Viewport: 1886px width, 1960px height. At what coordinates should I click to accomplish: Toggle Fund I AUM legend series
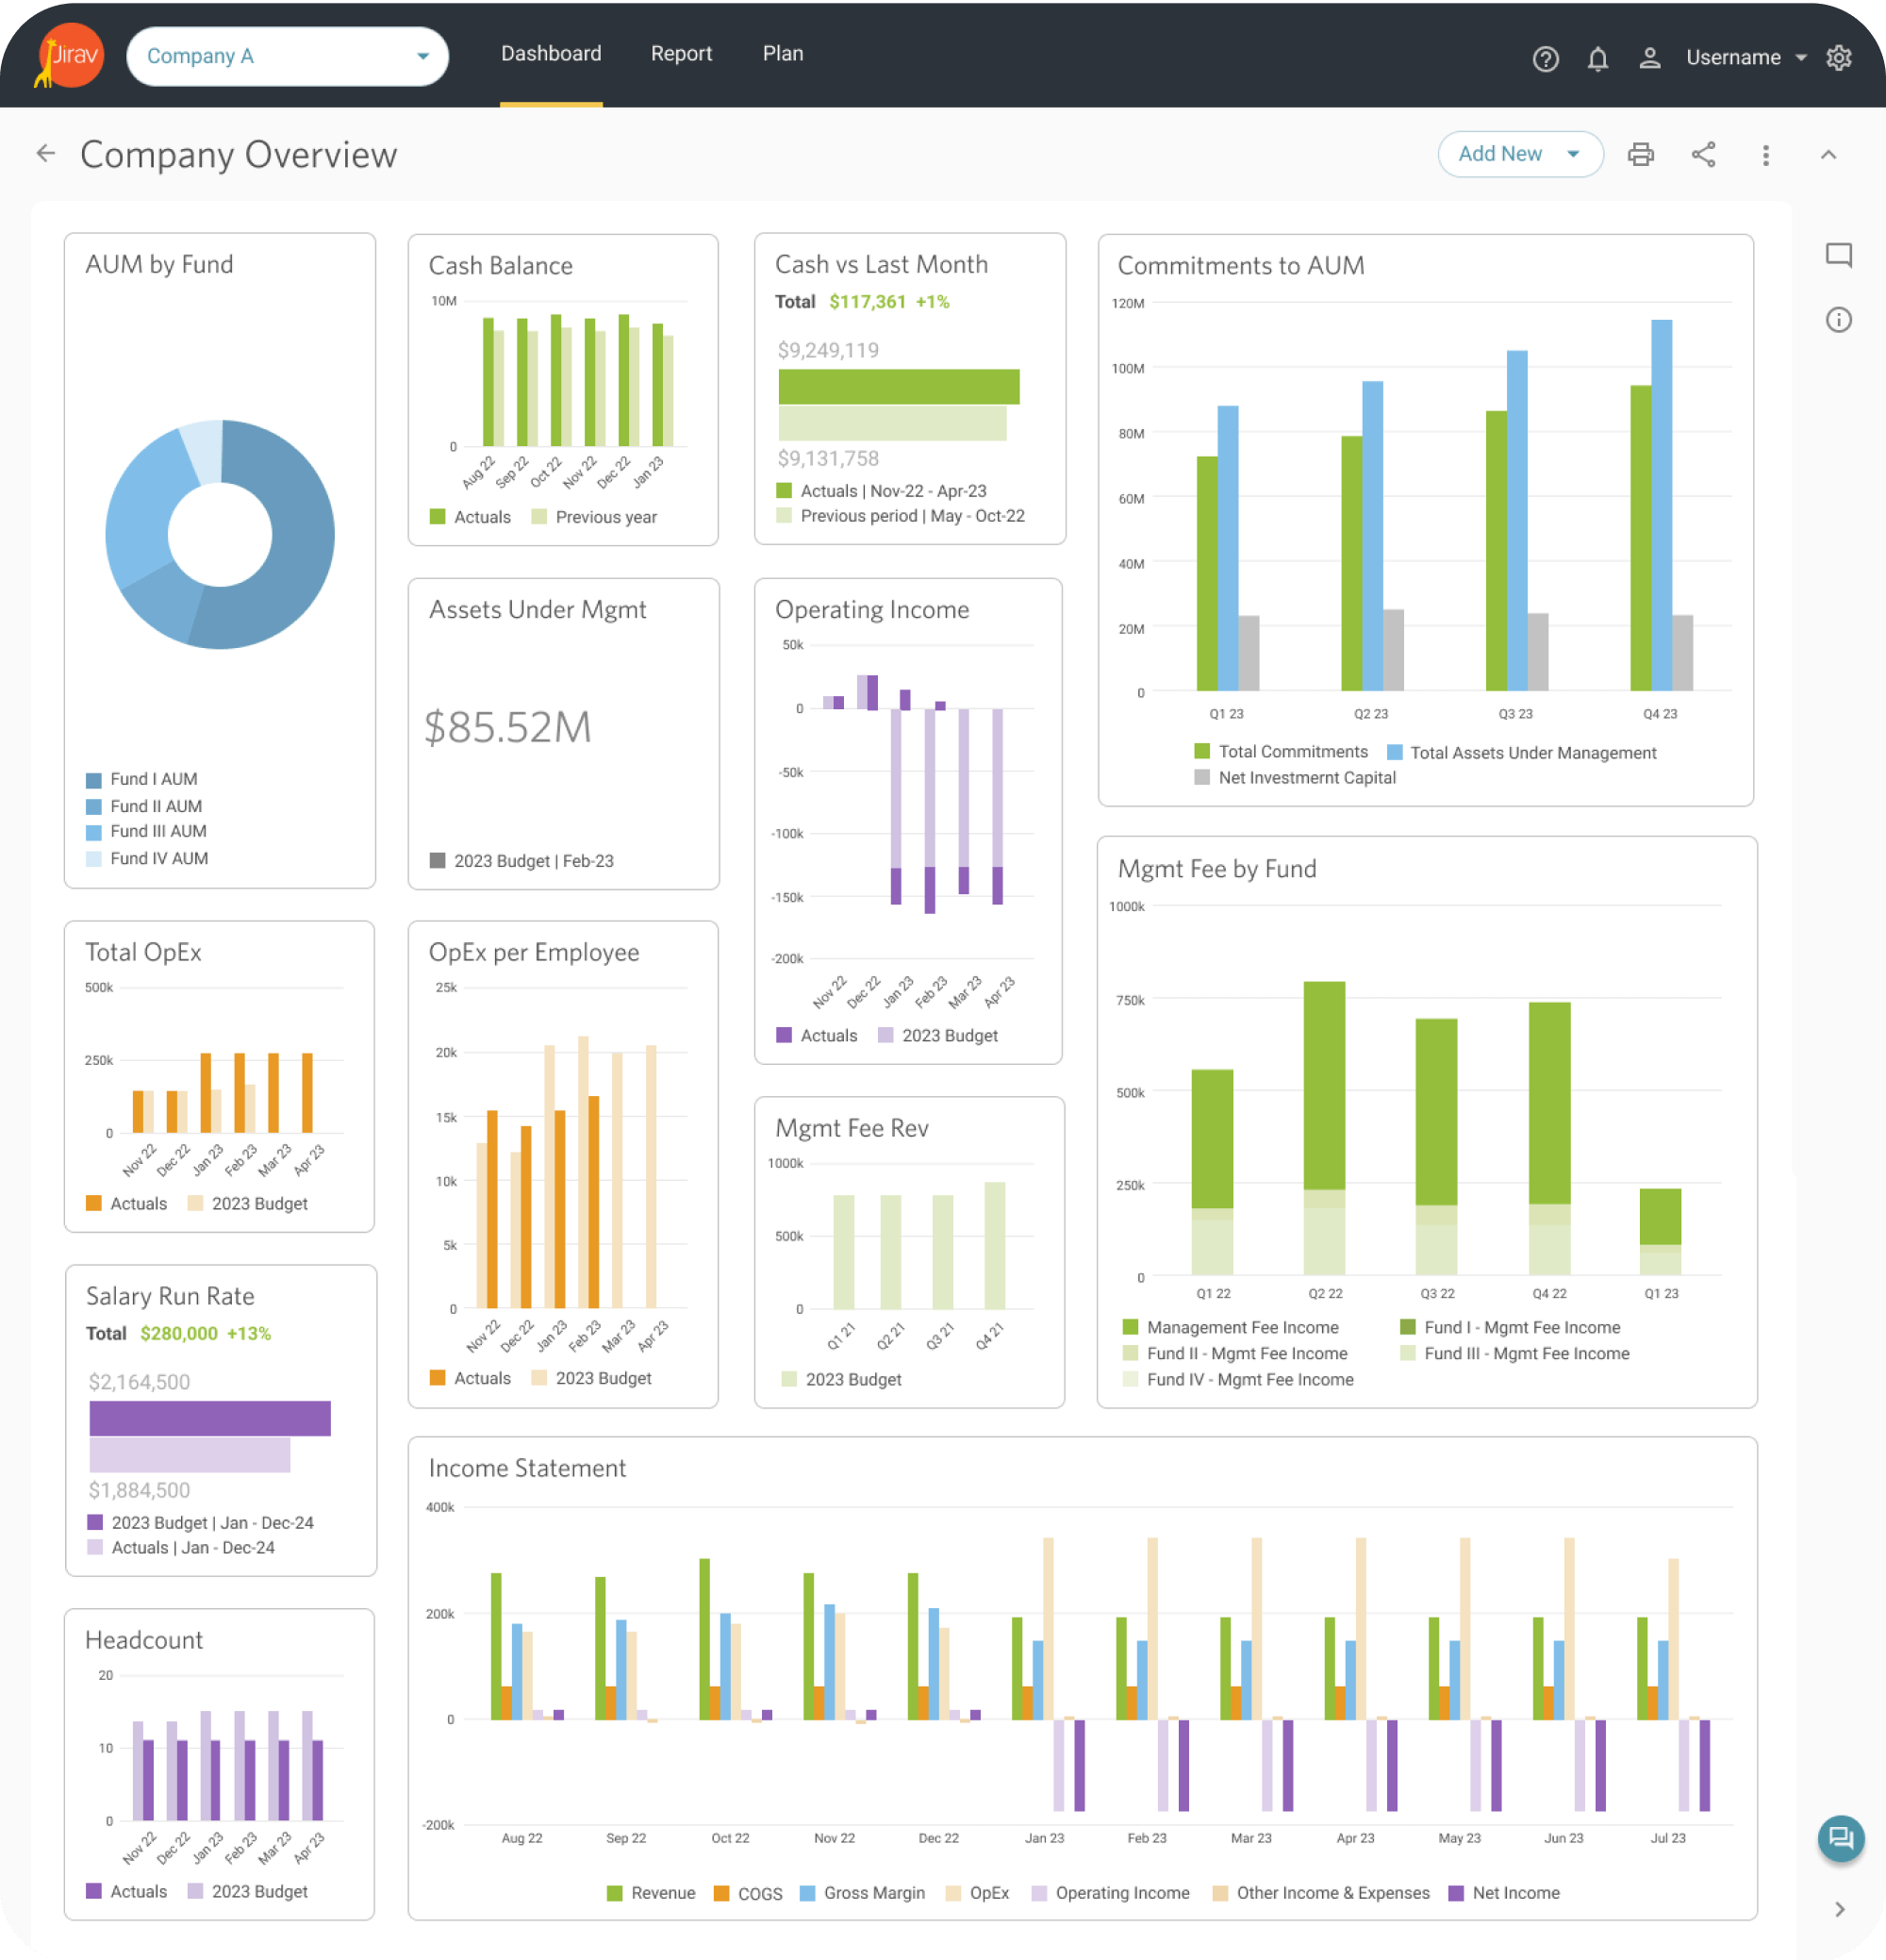tap(153, 779)
